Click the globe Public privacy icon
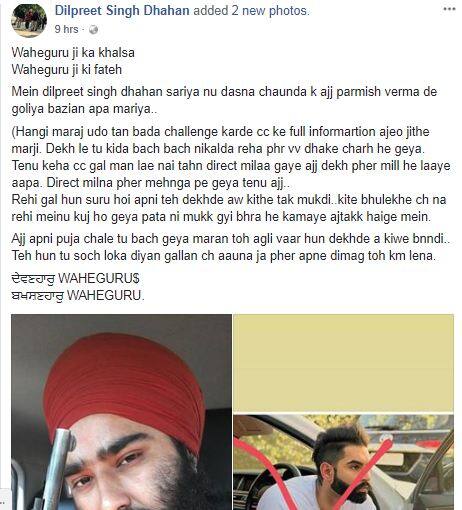 point(94,30)
